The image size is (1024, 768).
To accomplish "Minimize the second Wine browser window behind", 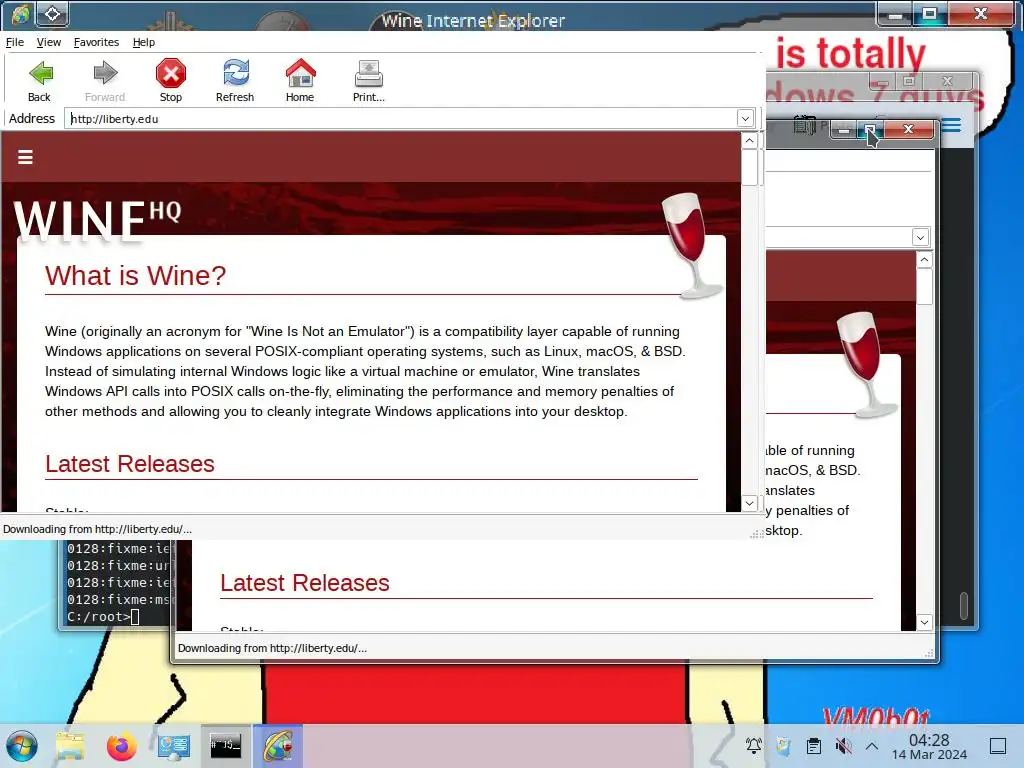I will (x=844, y=131).
